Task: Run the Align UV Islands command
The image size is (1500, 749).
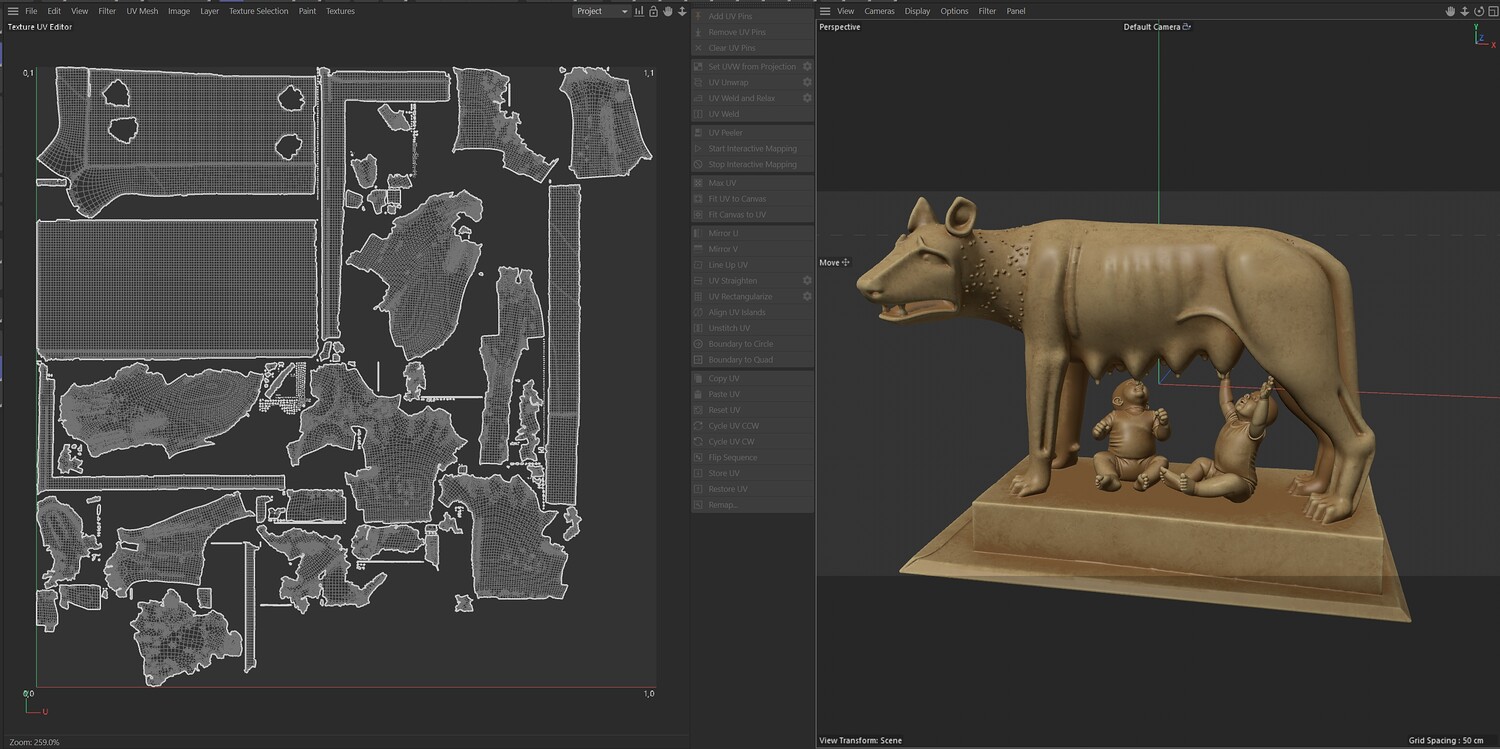Action: click(752, 312)
